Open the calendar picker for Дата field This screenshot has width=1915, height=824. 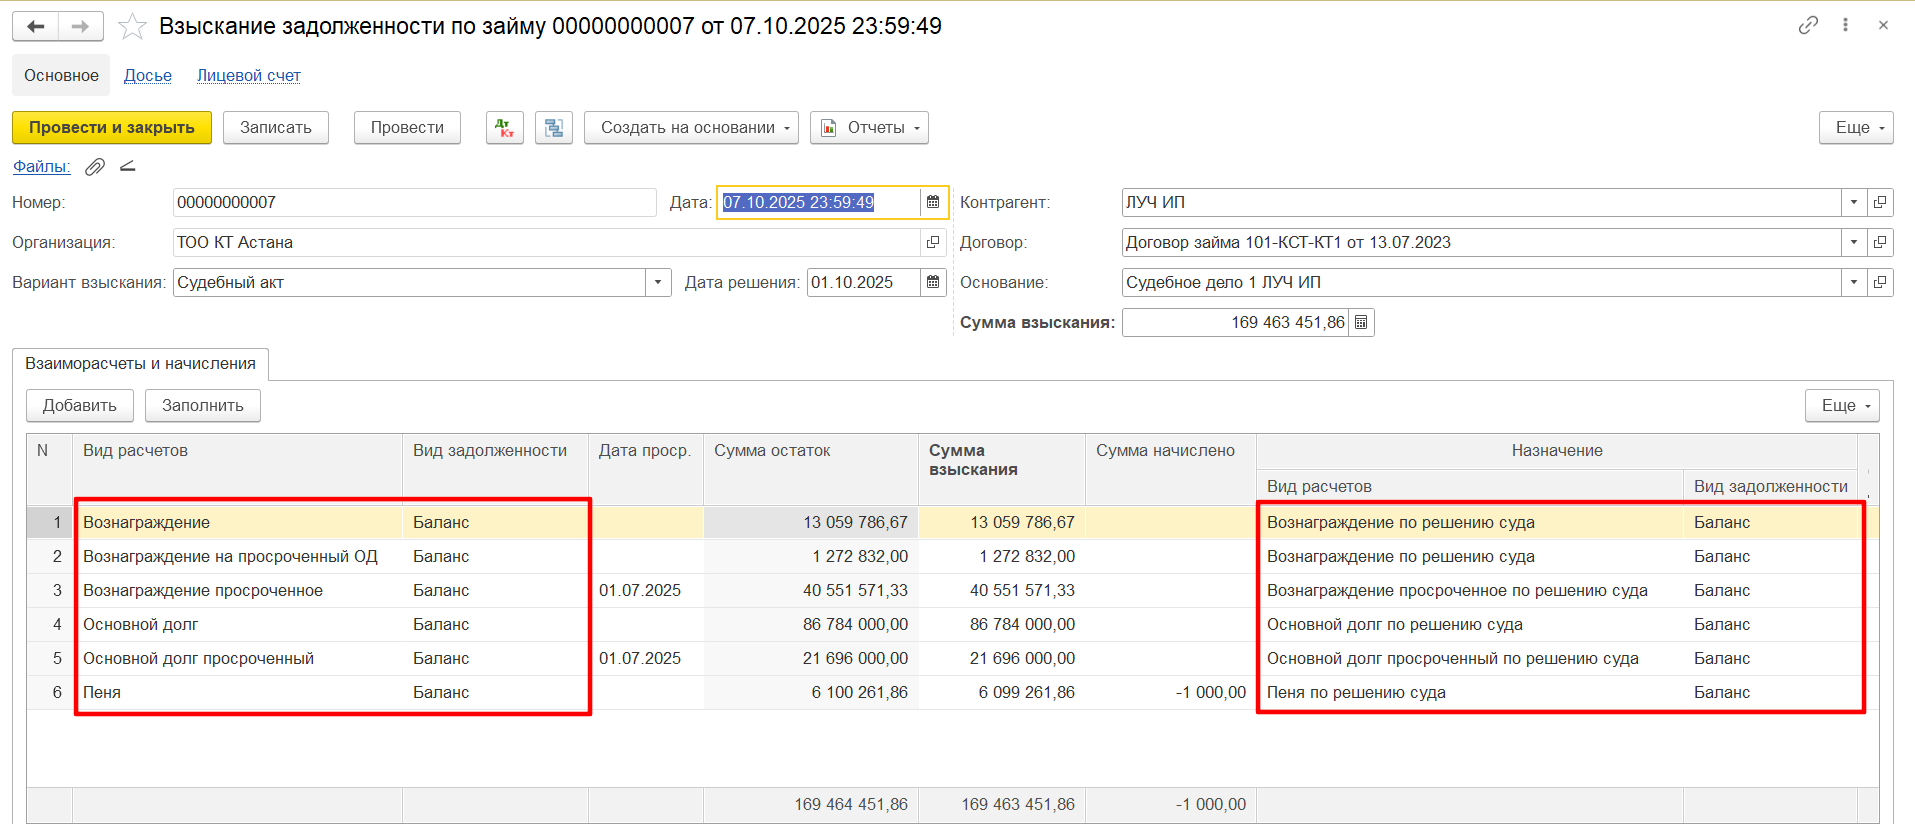click(x=933, y=202)
